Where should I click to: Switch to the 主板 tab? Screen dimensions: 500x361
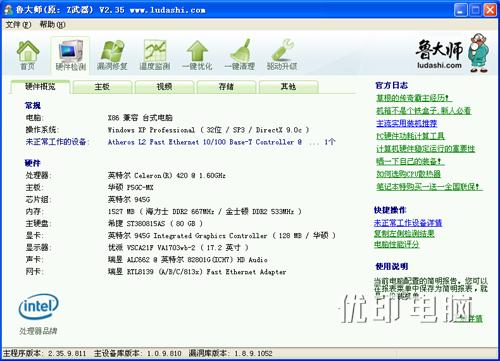point(102,87)
